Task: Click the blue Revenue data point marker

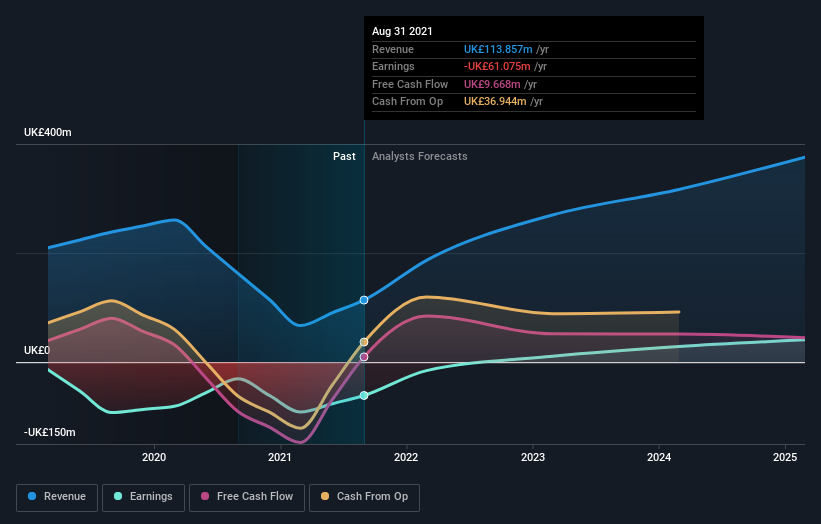Action: click(364, 300)
